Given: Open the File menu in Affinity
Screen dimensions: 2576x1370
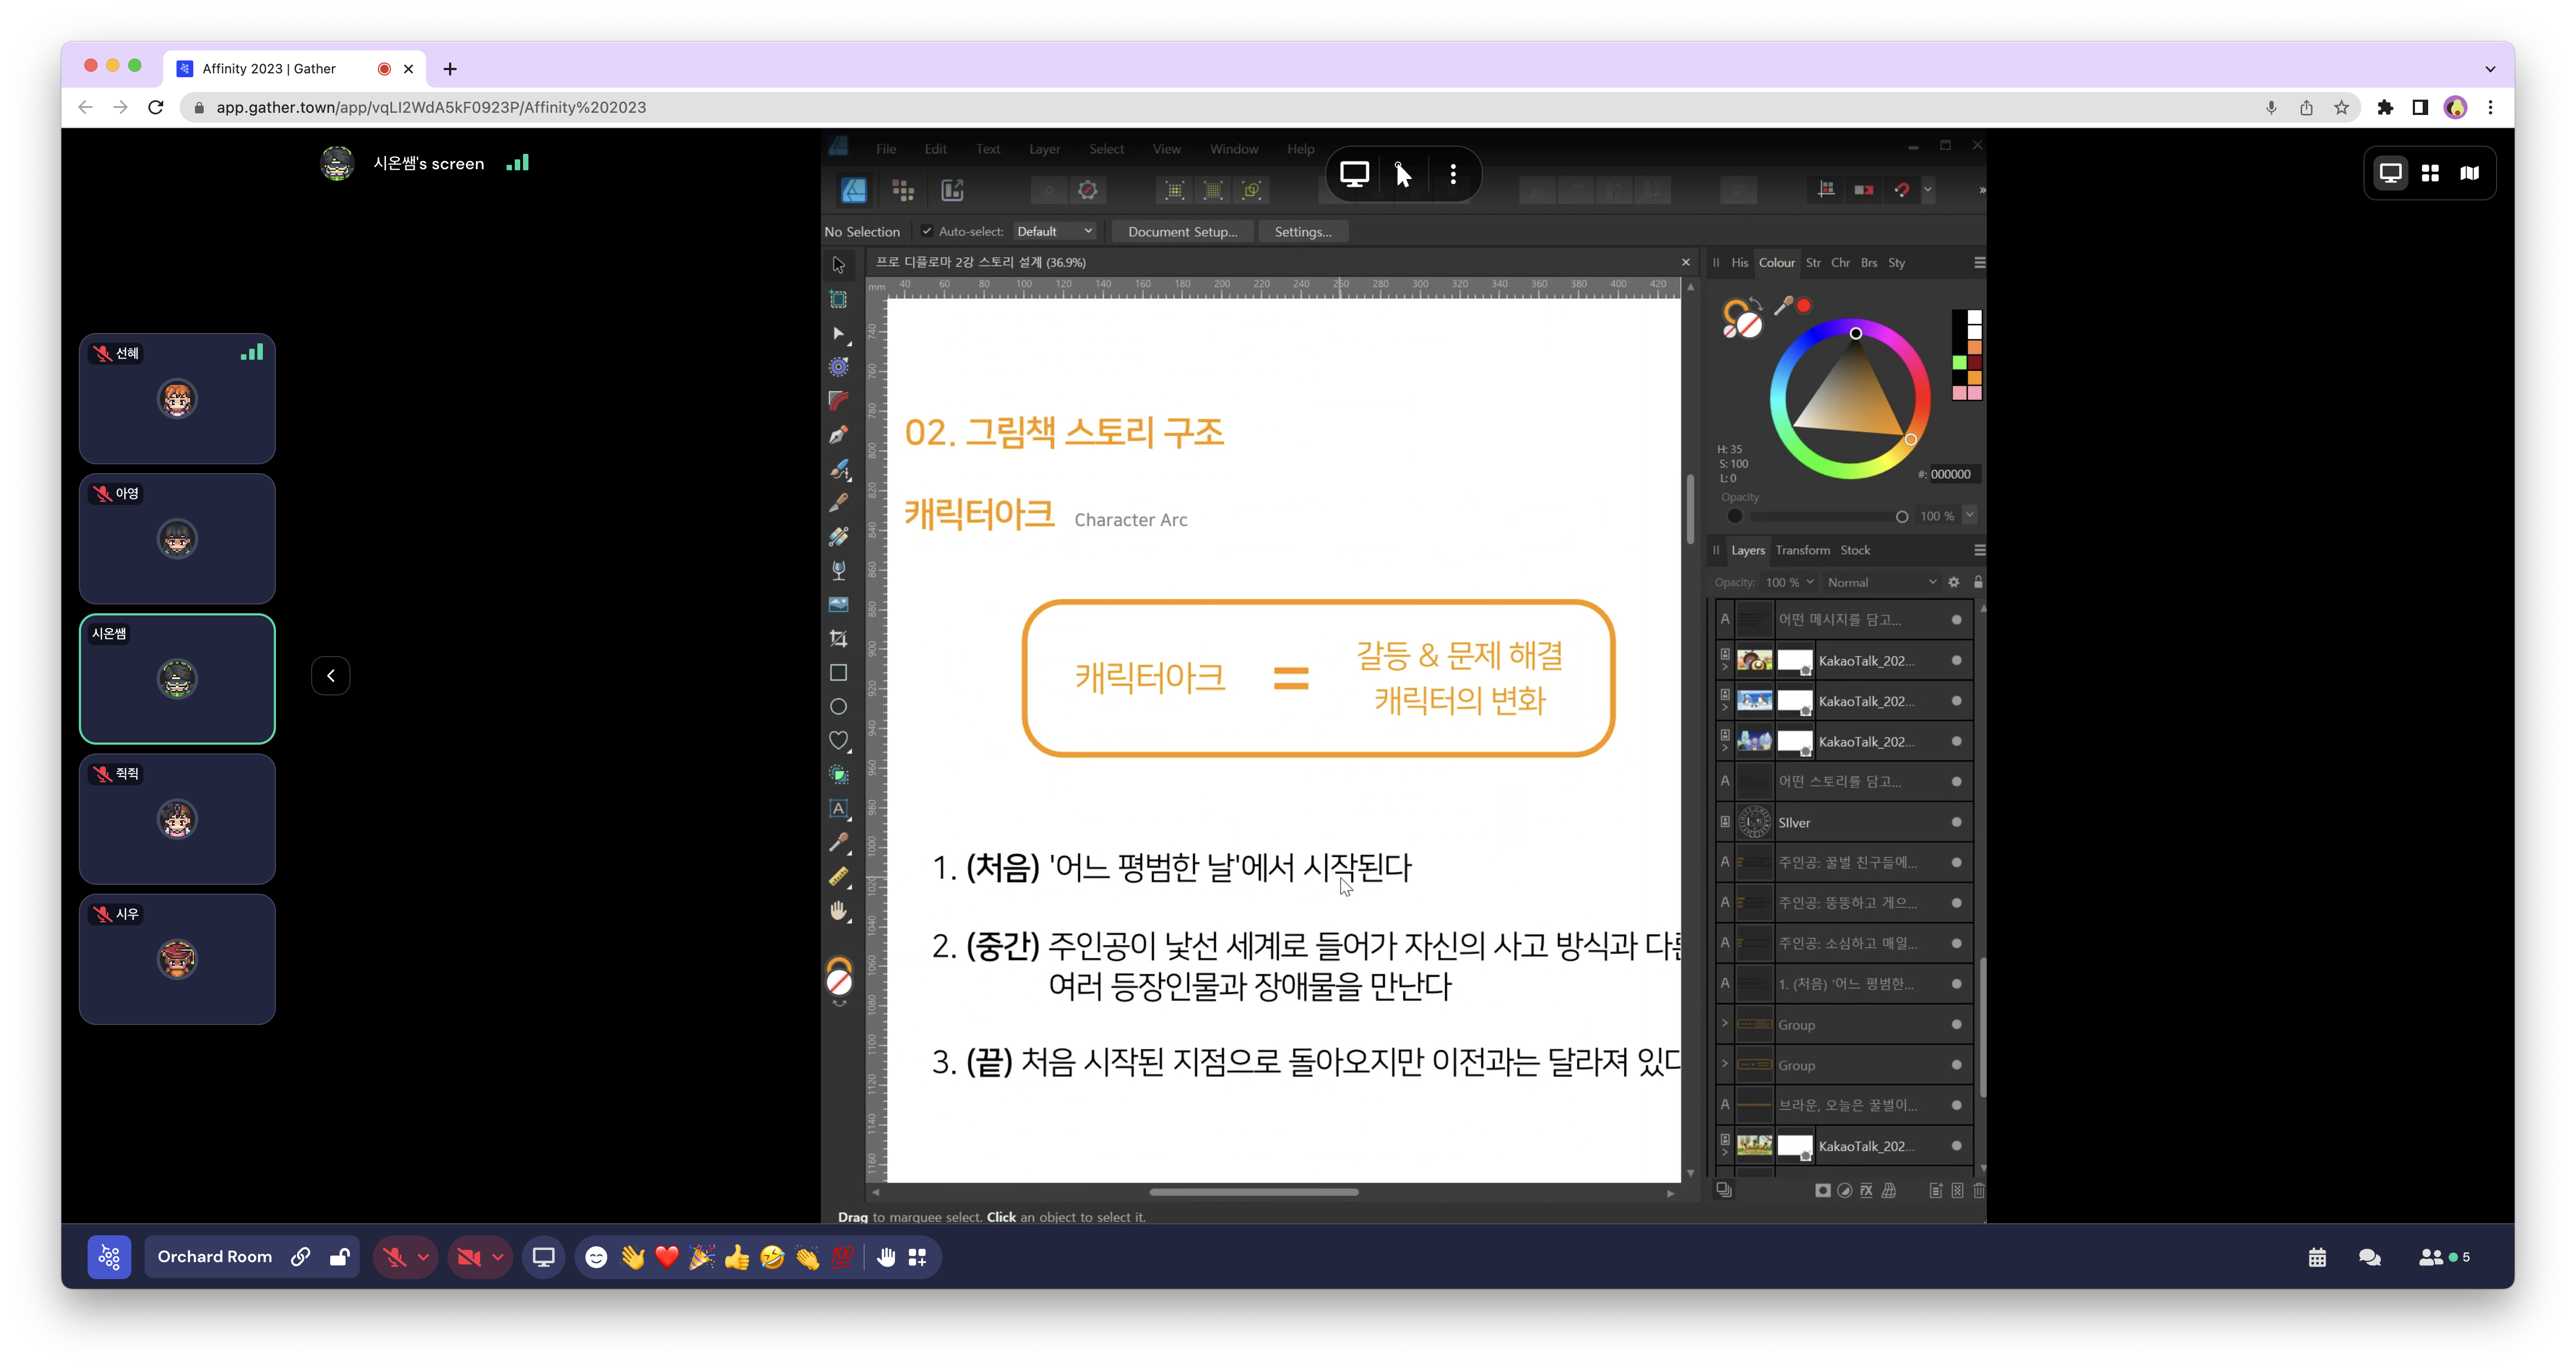Looking at the screenshot, I should click(x=886, y=149).
